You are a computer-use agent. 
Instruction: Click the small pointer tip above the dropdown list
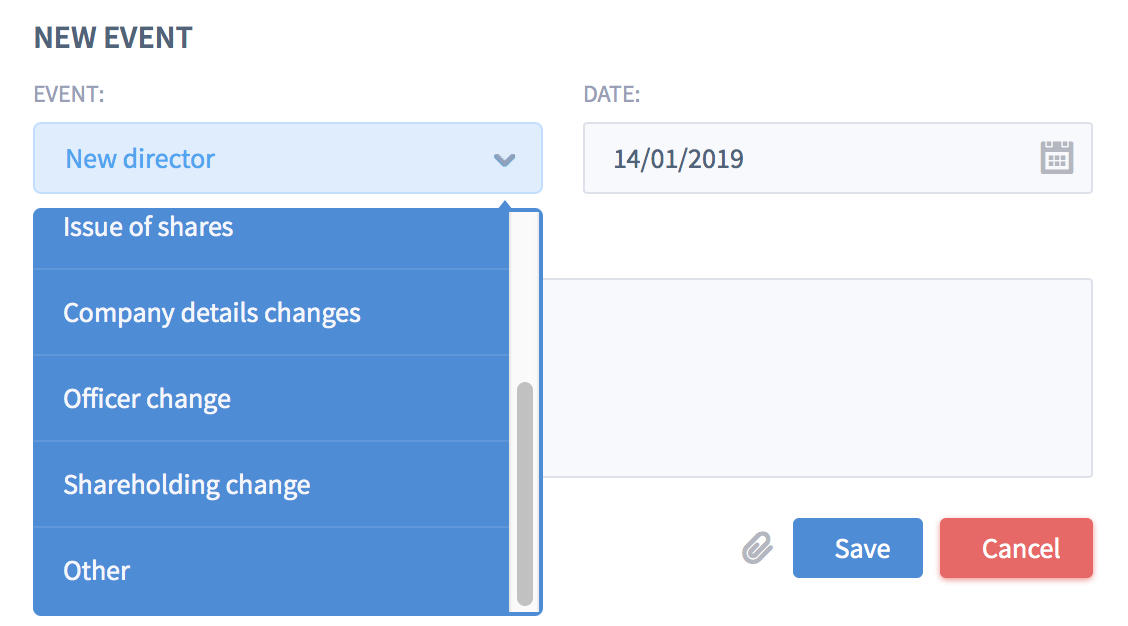tap(504, 205)
